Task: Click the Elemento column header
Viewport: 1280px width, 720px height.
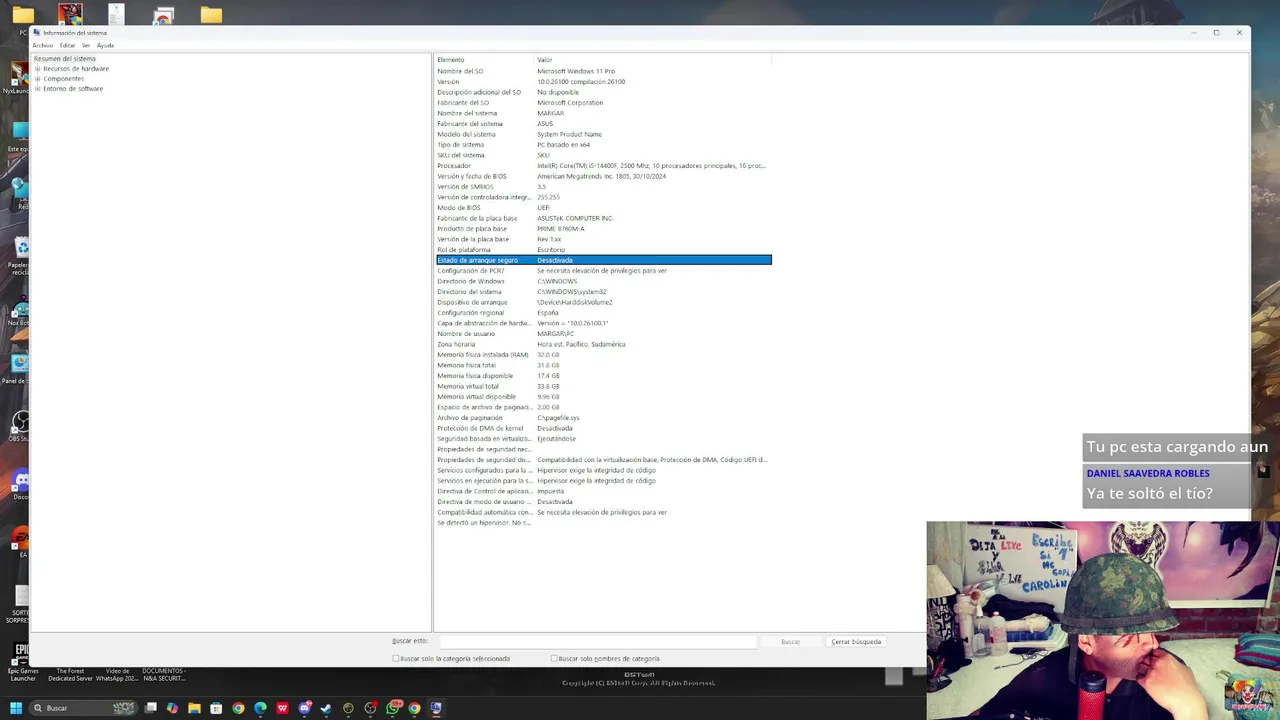Action: point(485,60)
